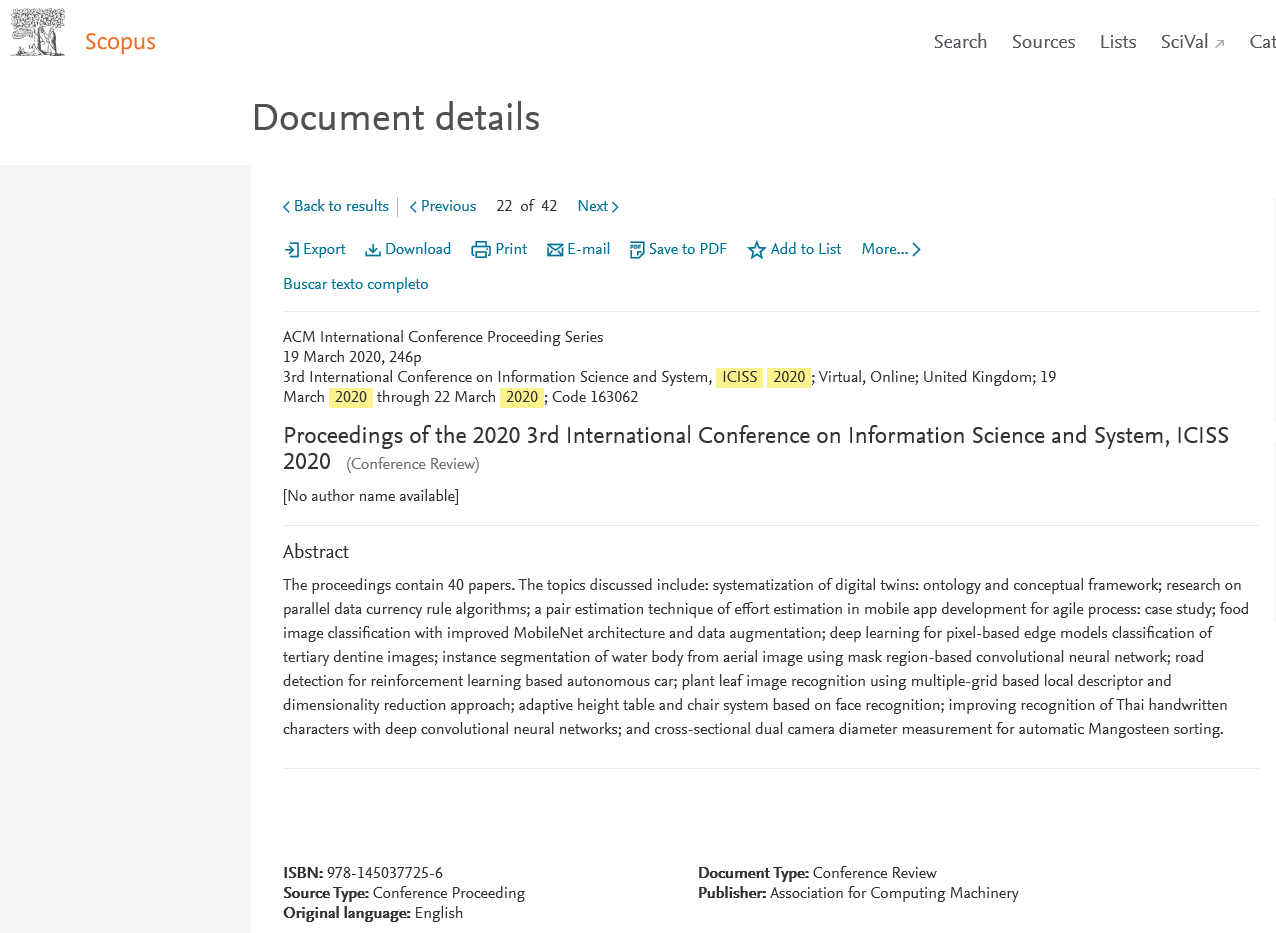The image size is (1276, 933).
Task: Go back to results
Action: pos(336,207)
